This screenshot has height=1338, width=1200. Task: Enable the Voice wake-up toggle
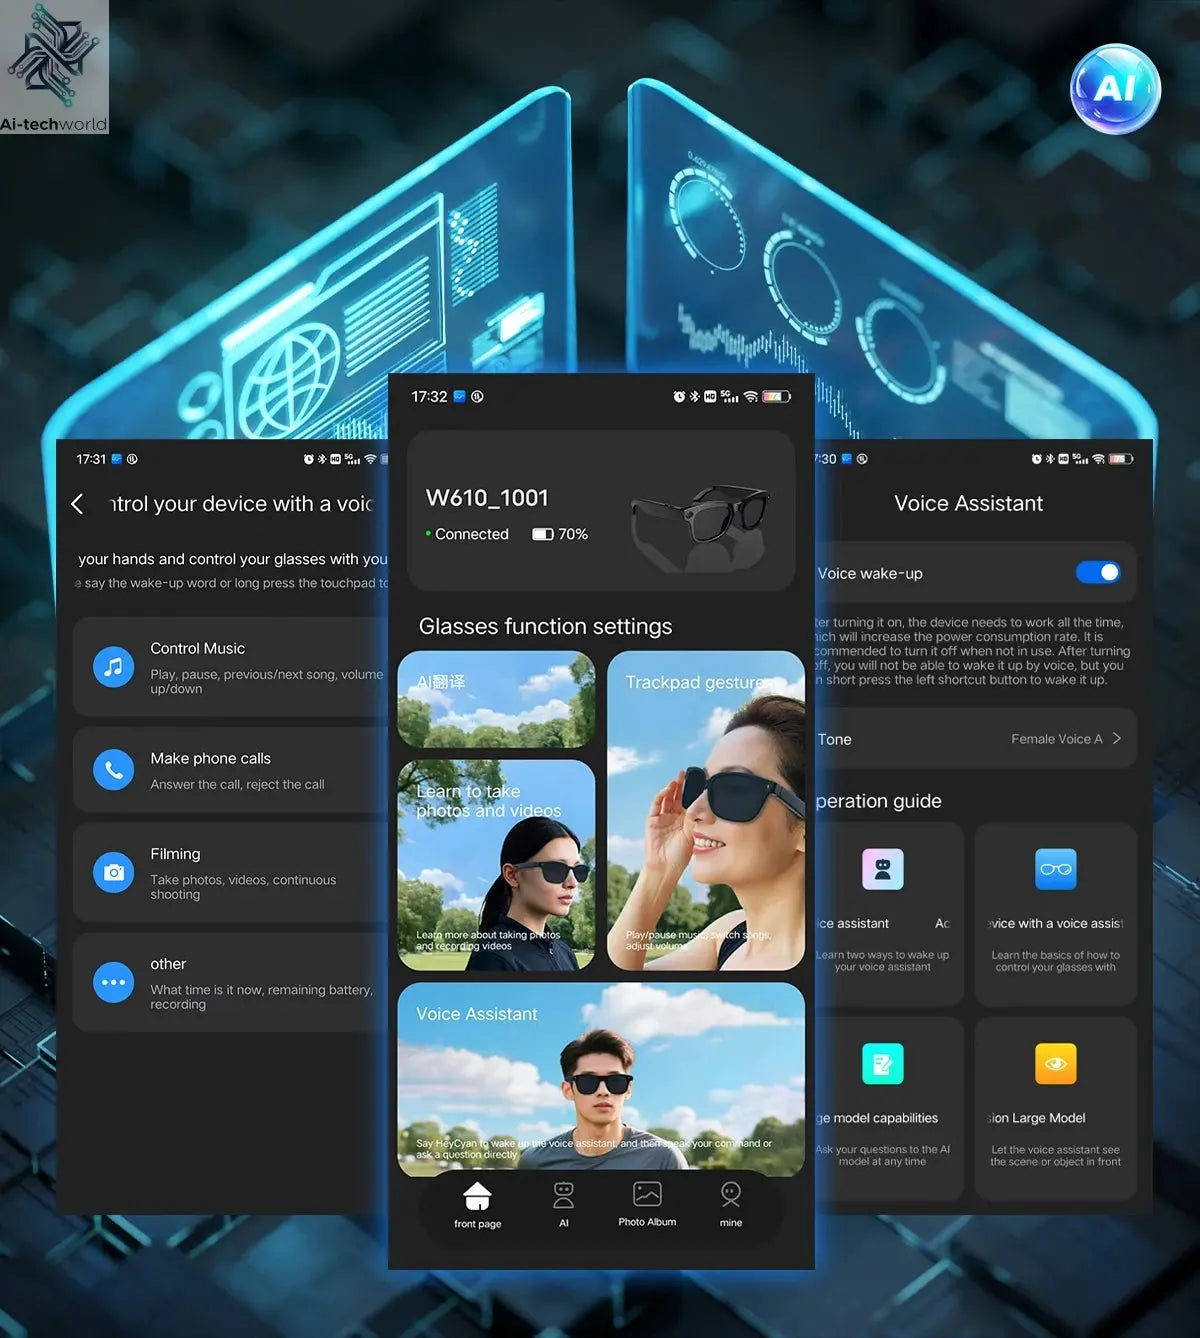[x=1098, y=572]
